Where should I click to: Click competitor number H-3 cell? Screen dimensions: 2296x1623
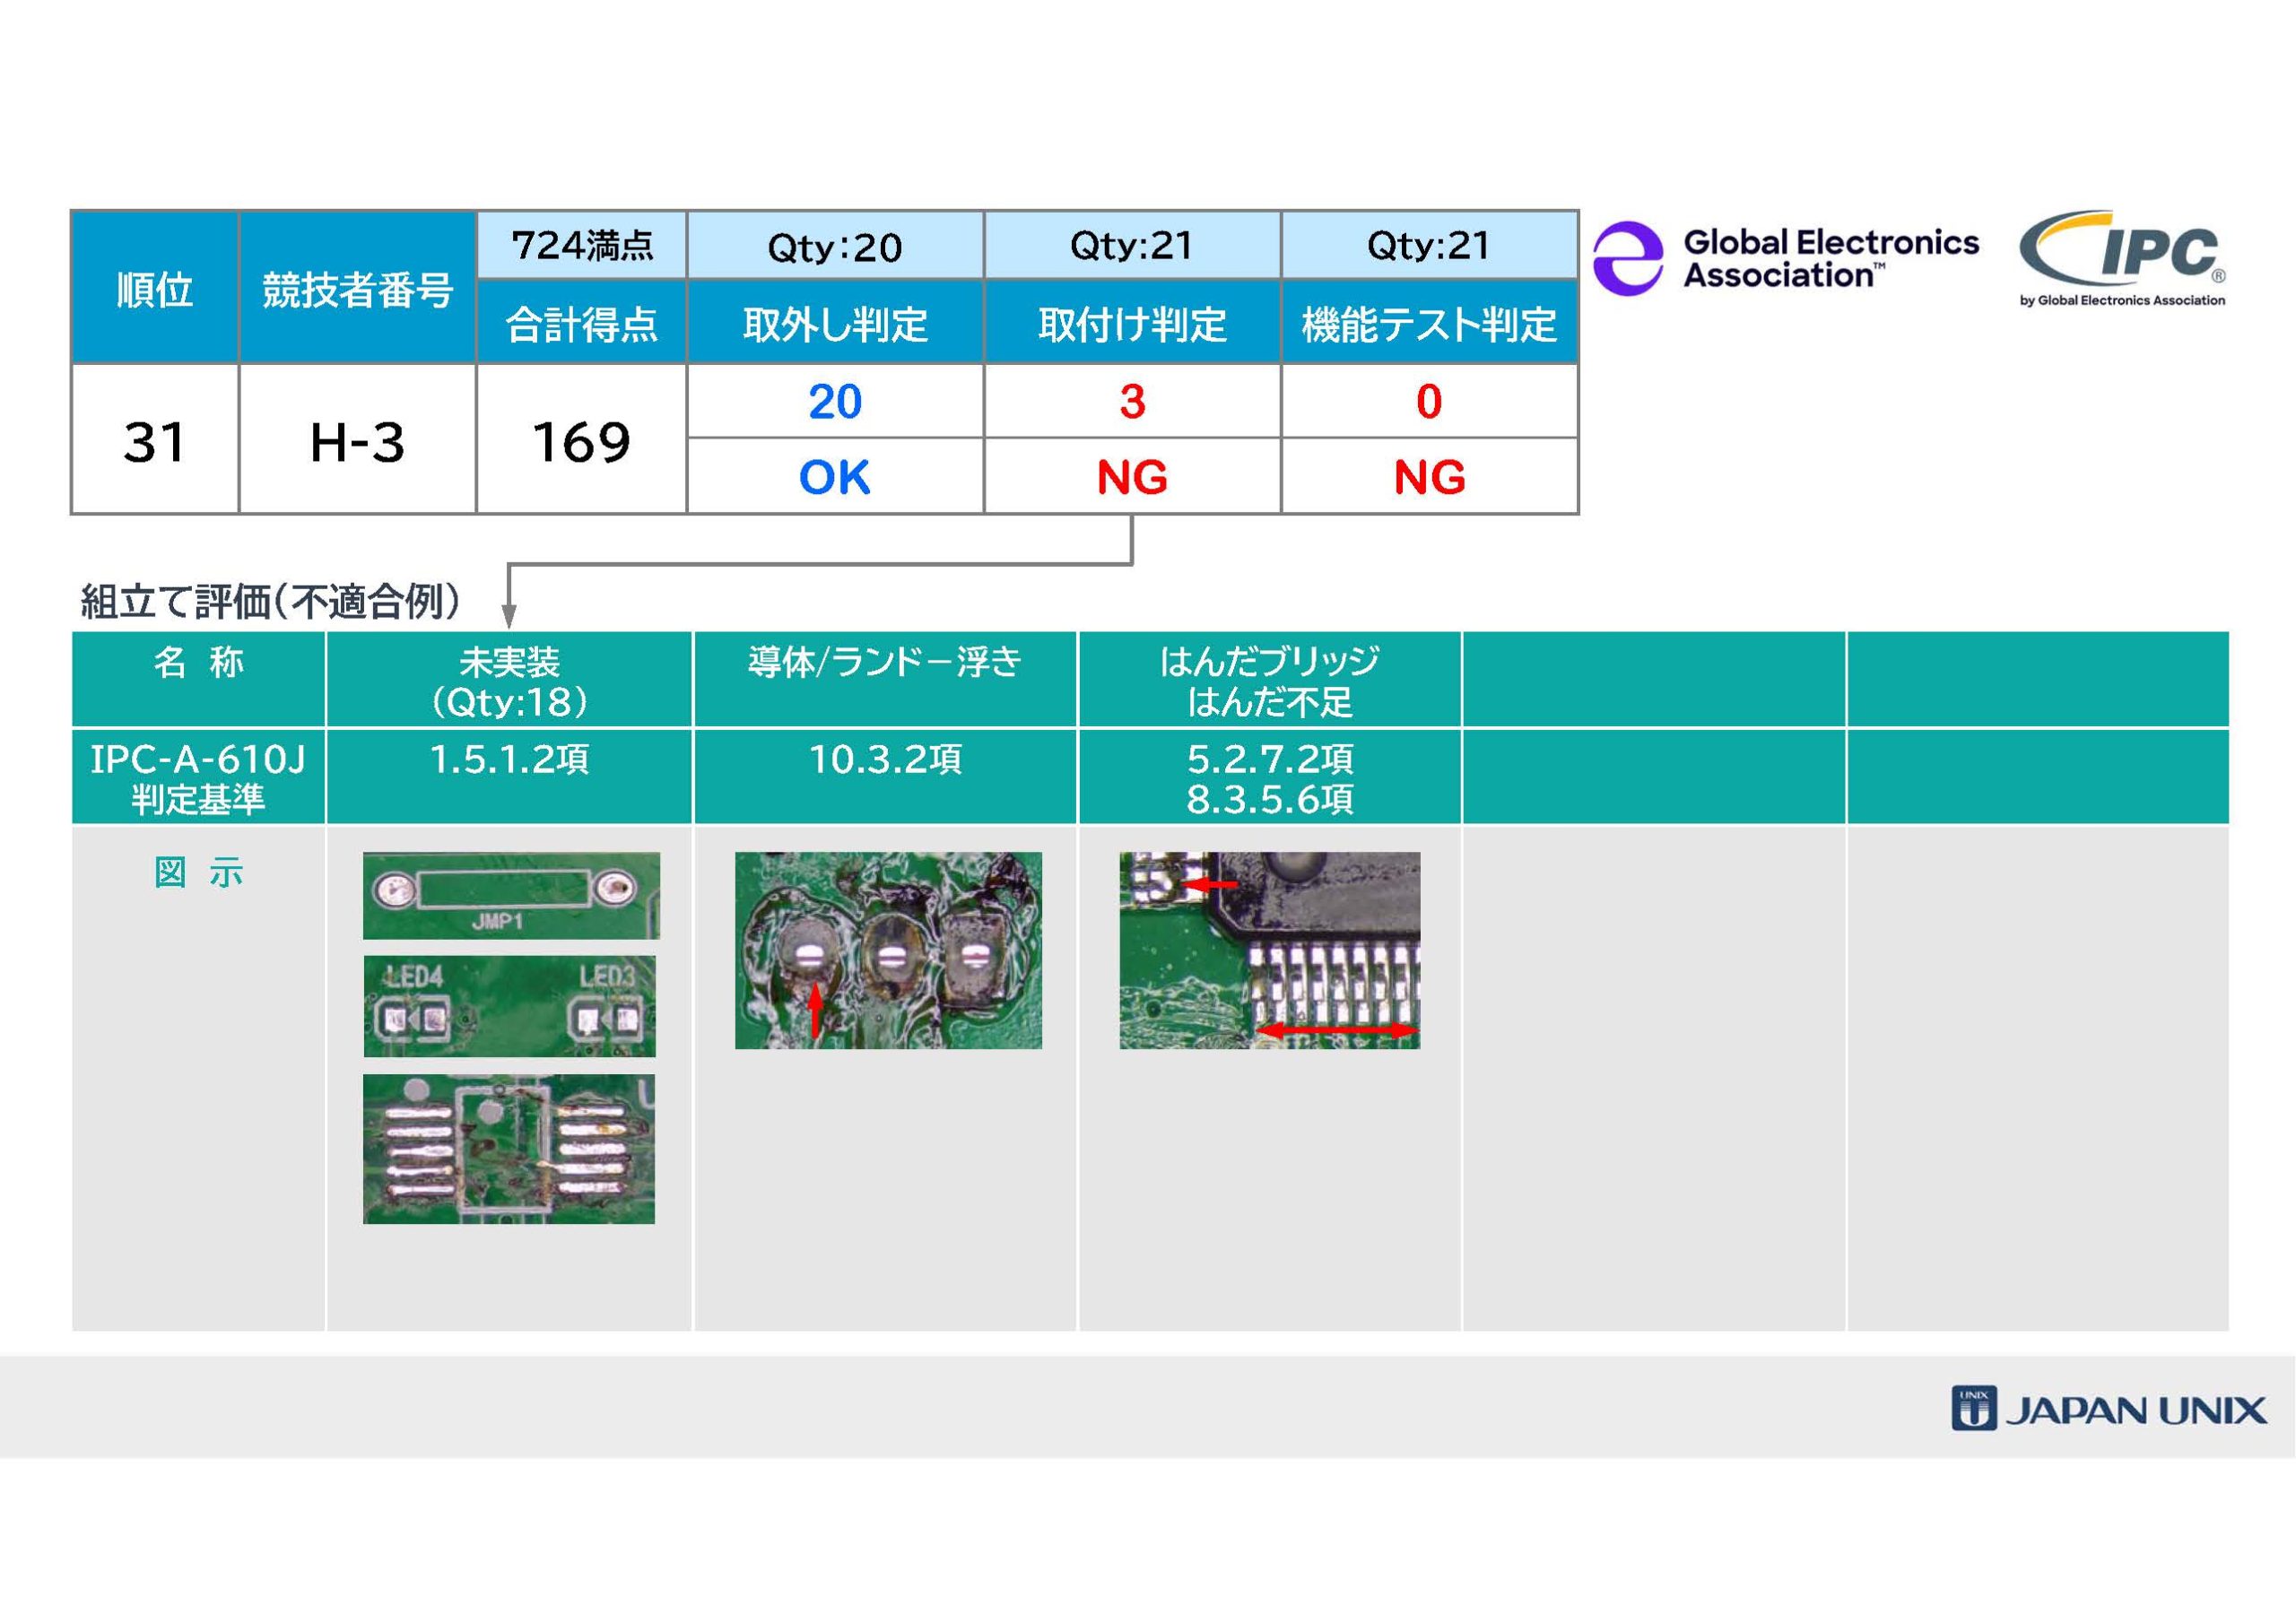pyautogui.click(x=357, y=440)
